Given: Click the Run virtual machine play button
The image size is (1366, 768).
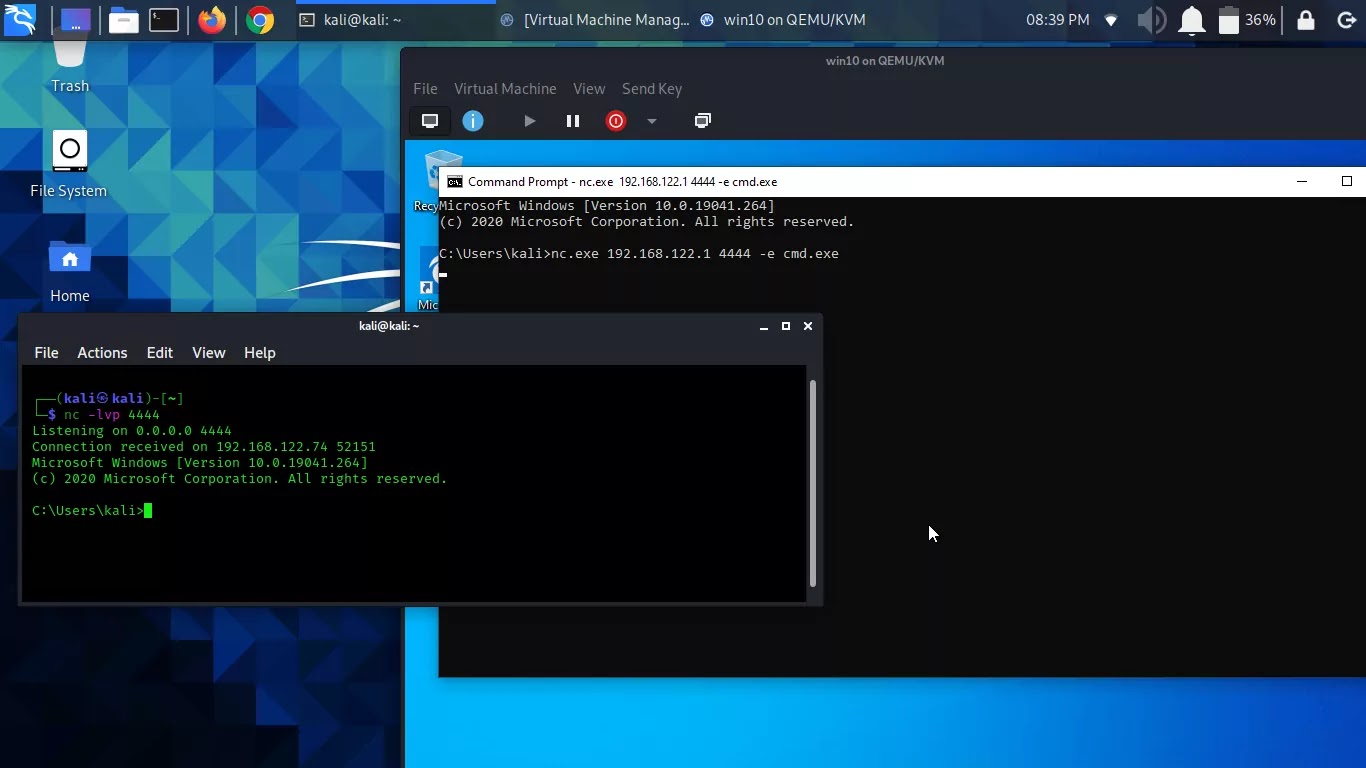Looking at the screenshot, I should (x=529, y=121).
